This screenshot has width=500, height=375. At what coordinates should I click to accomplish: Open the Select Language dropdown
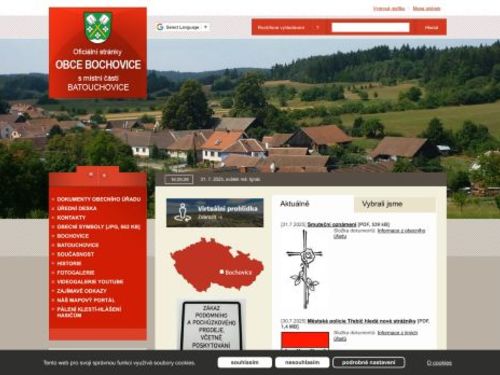point(183,27)
